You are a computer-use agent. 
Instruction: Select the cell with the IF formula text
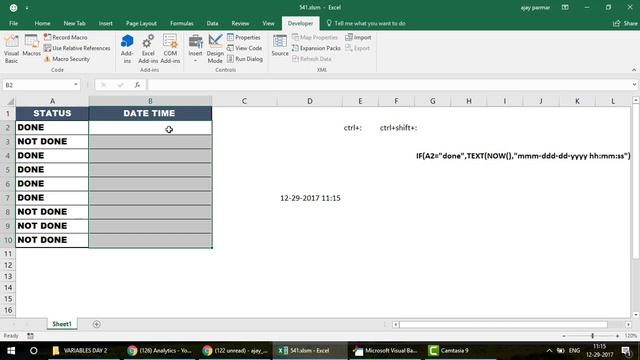pyautogui.click(x=523, y=156)
